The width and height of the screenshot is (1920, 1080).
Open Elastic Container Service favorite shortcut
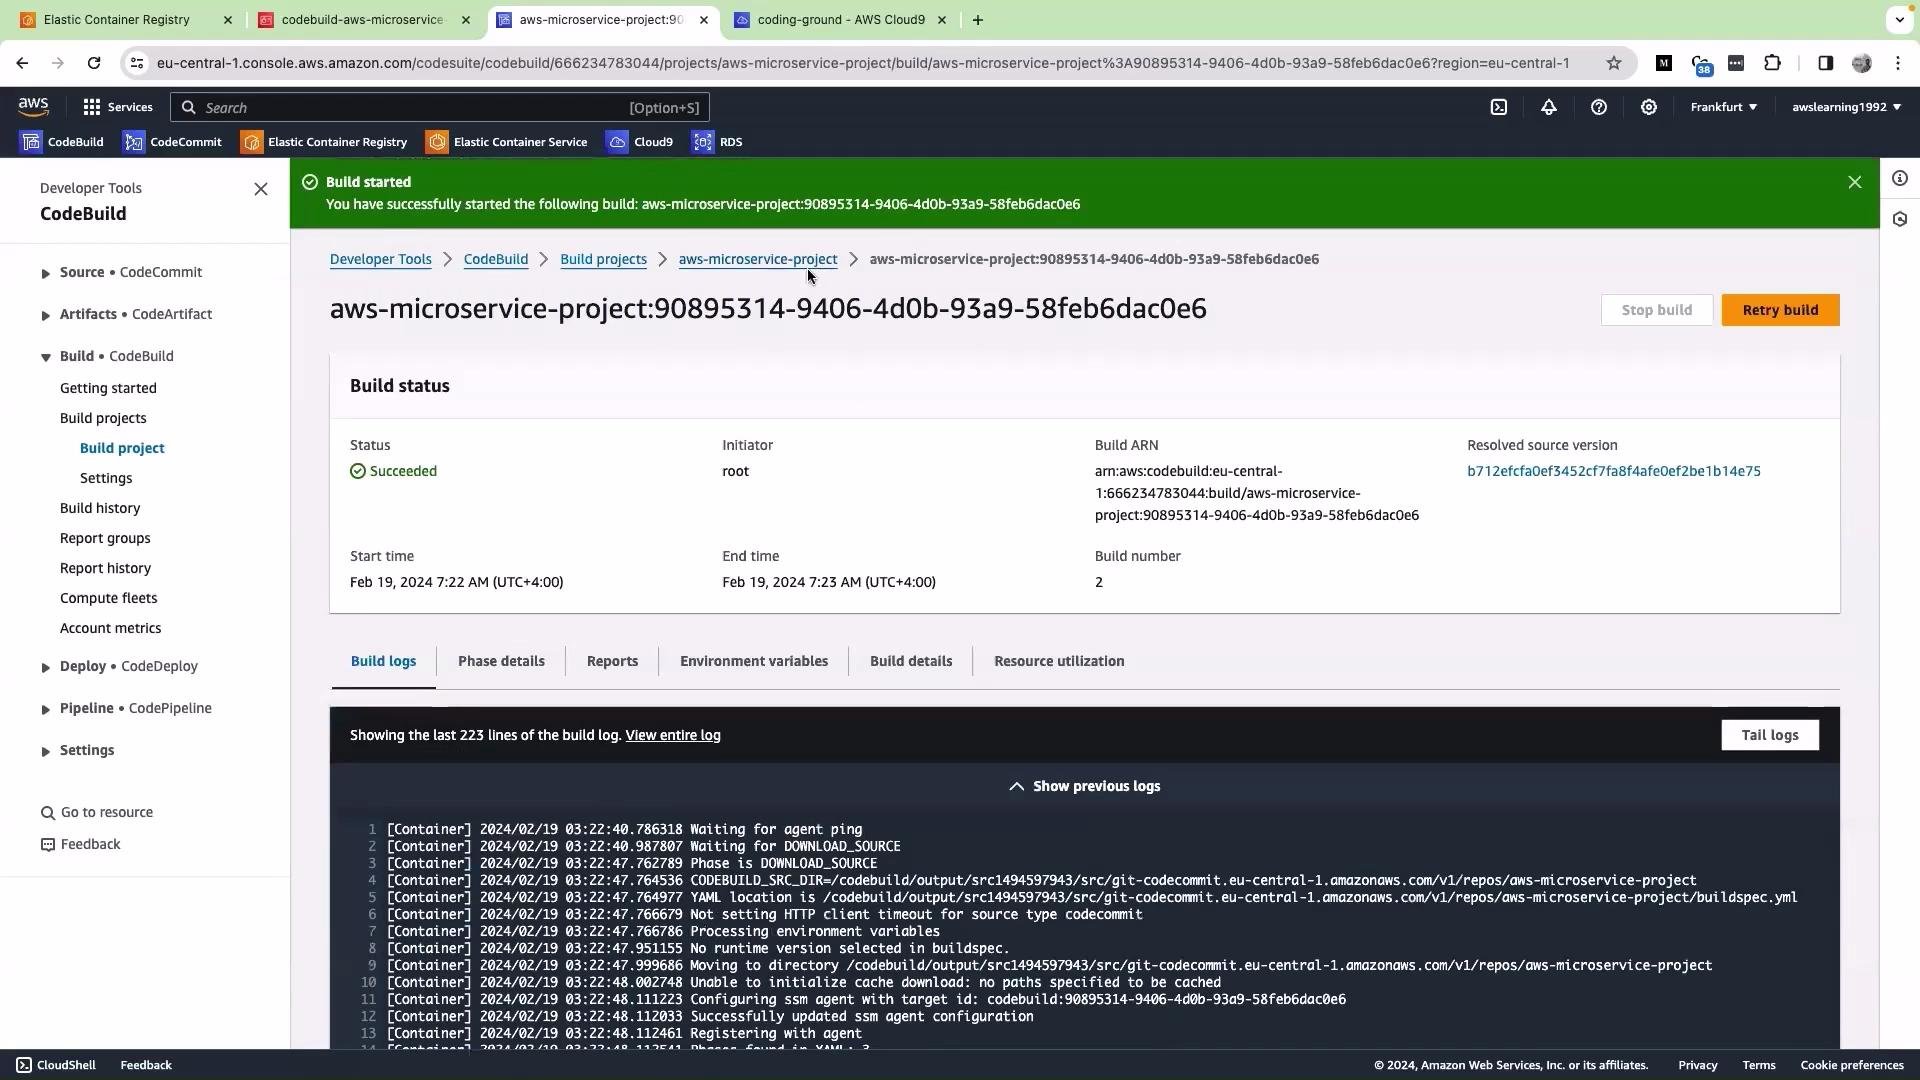click(x=507, y=142)
